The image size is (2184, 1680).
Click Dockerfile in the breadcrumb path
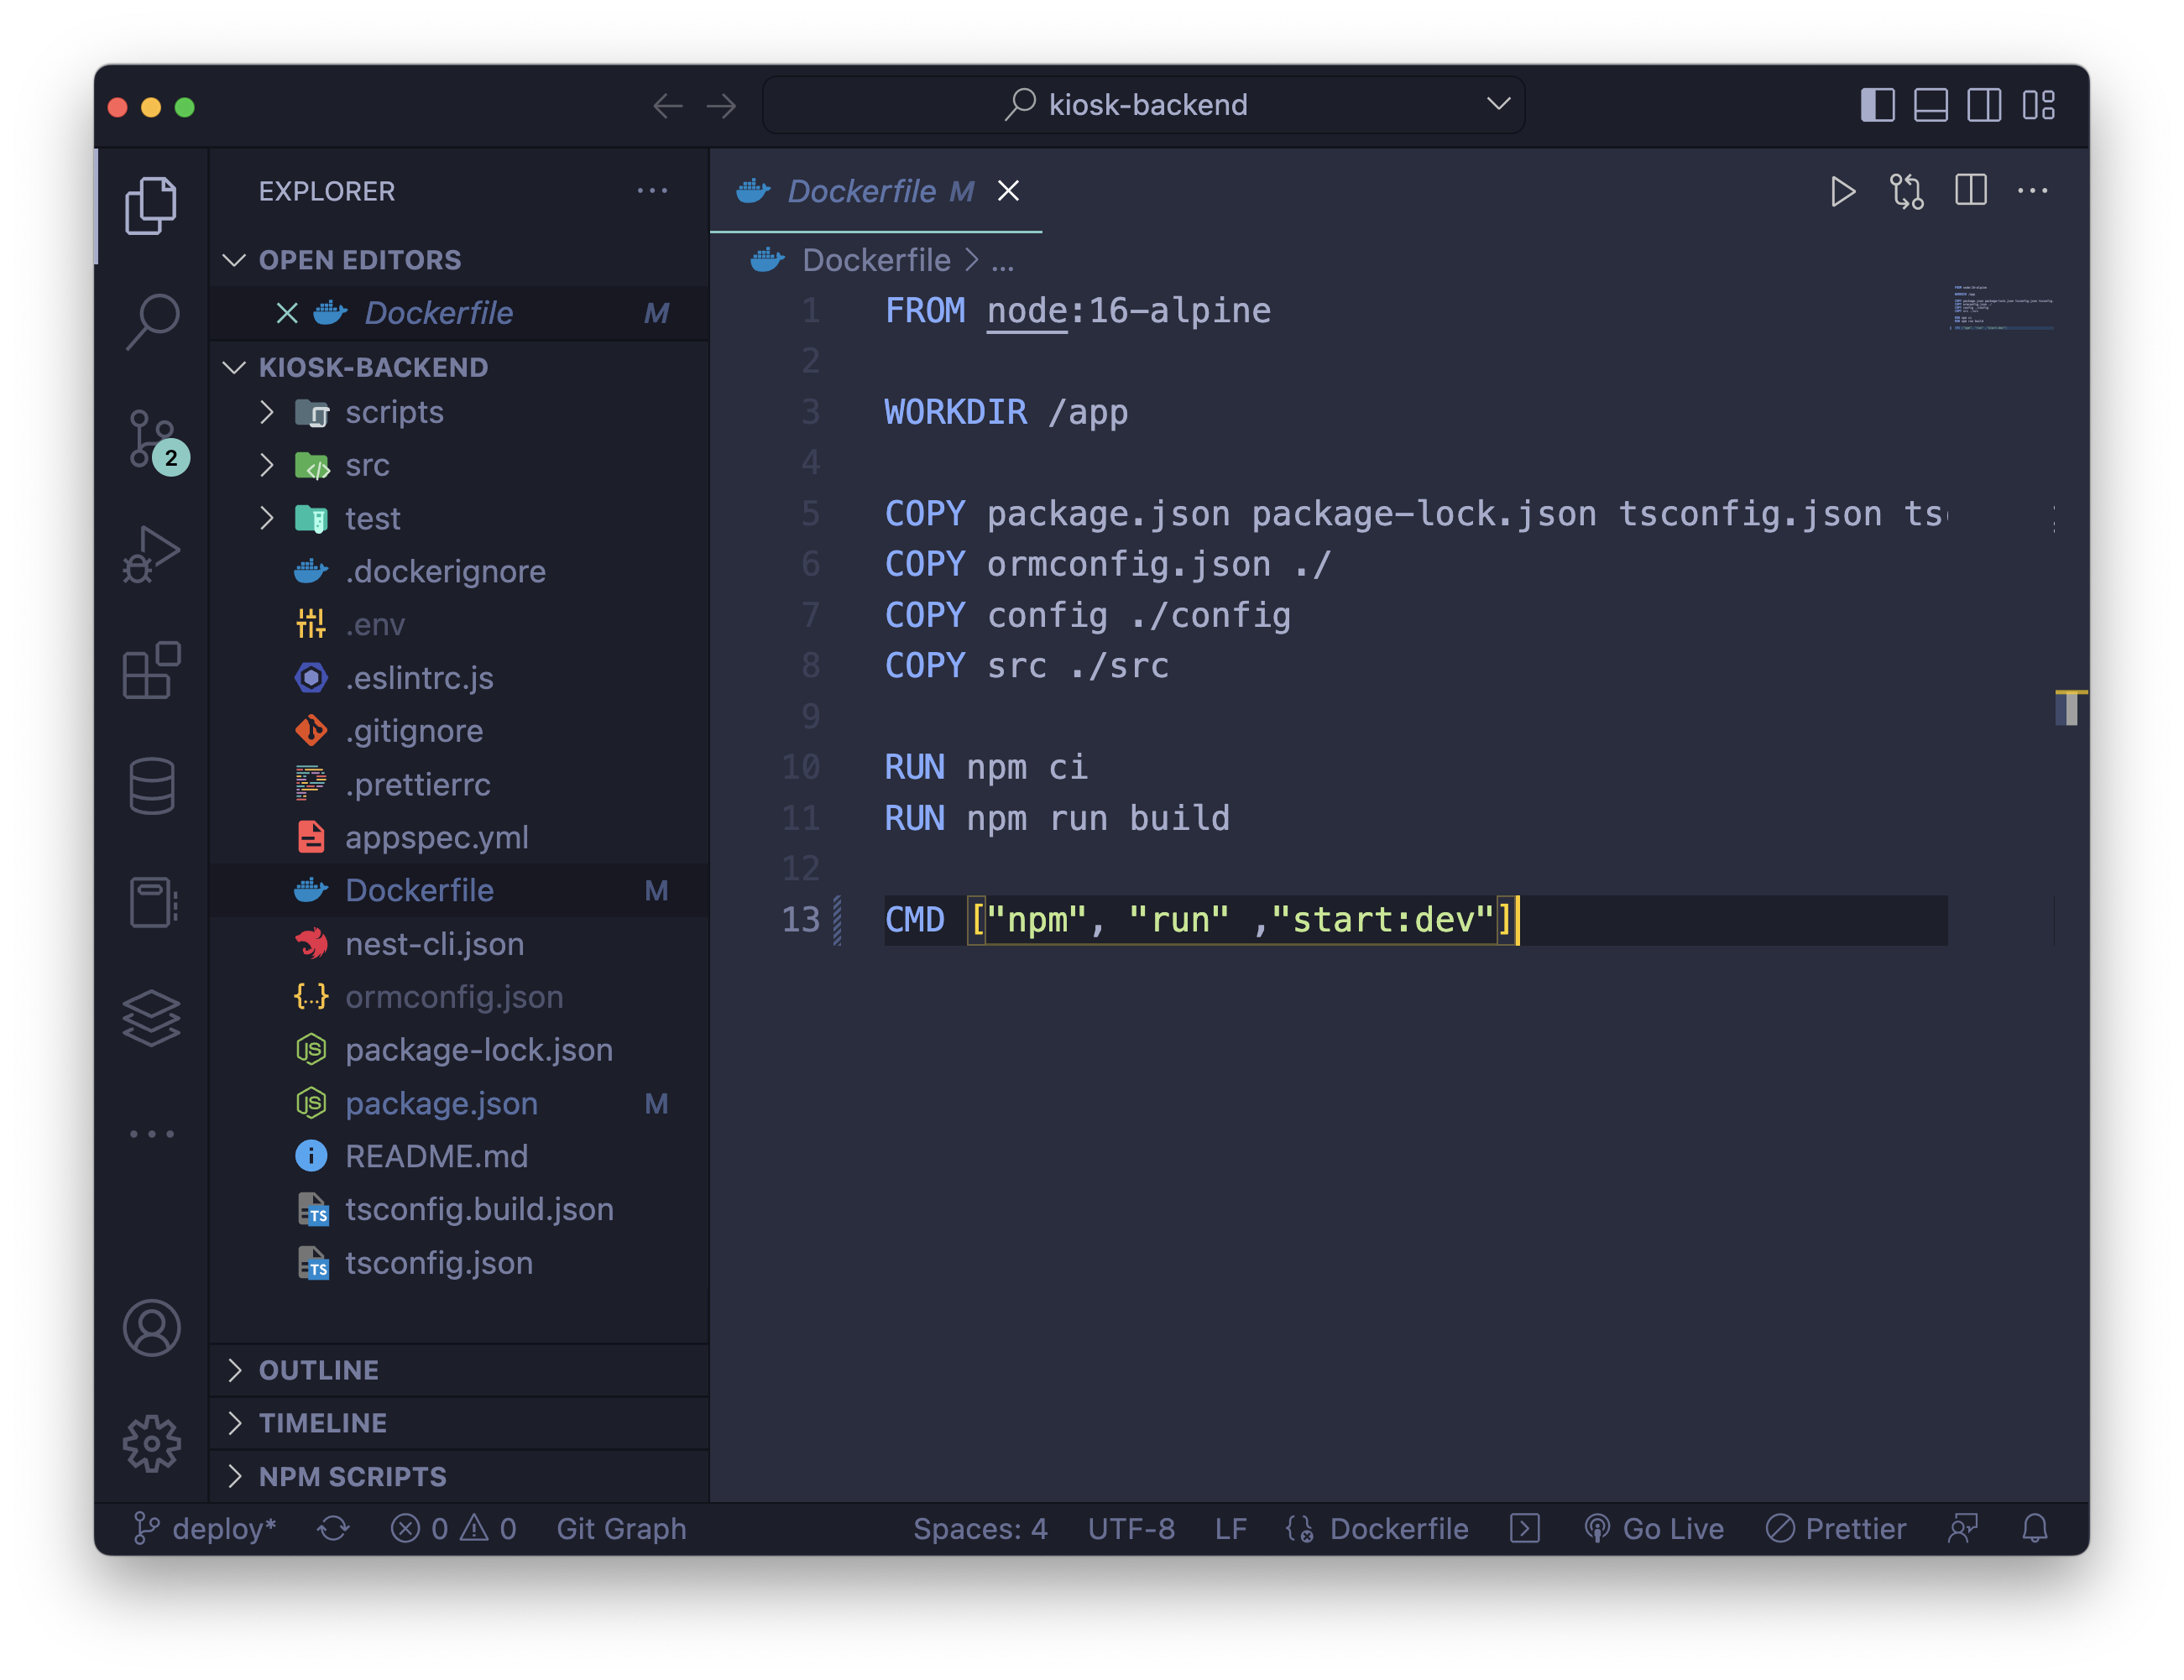point(876,260)
